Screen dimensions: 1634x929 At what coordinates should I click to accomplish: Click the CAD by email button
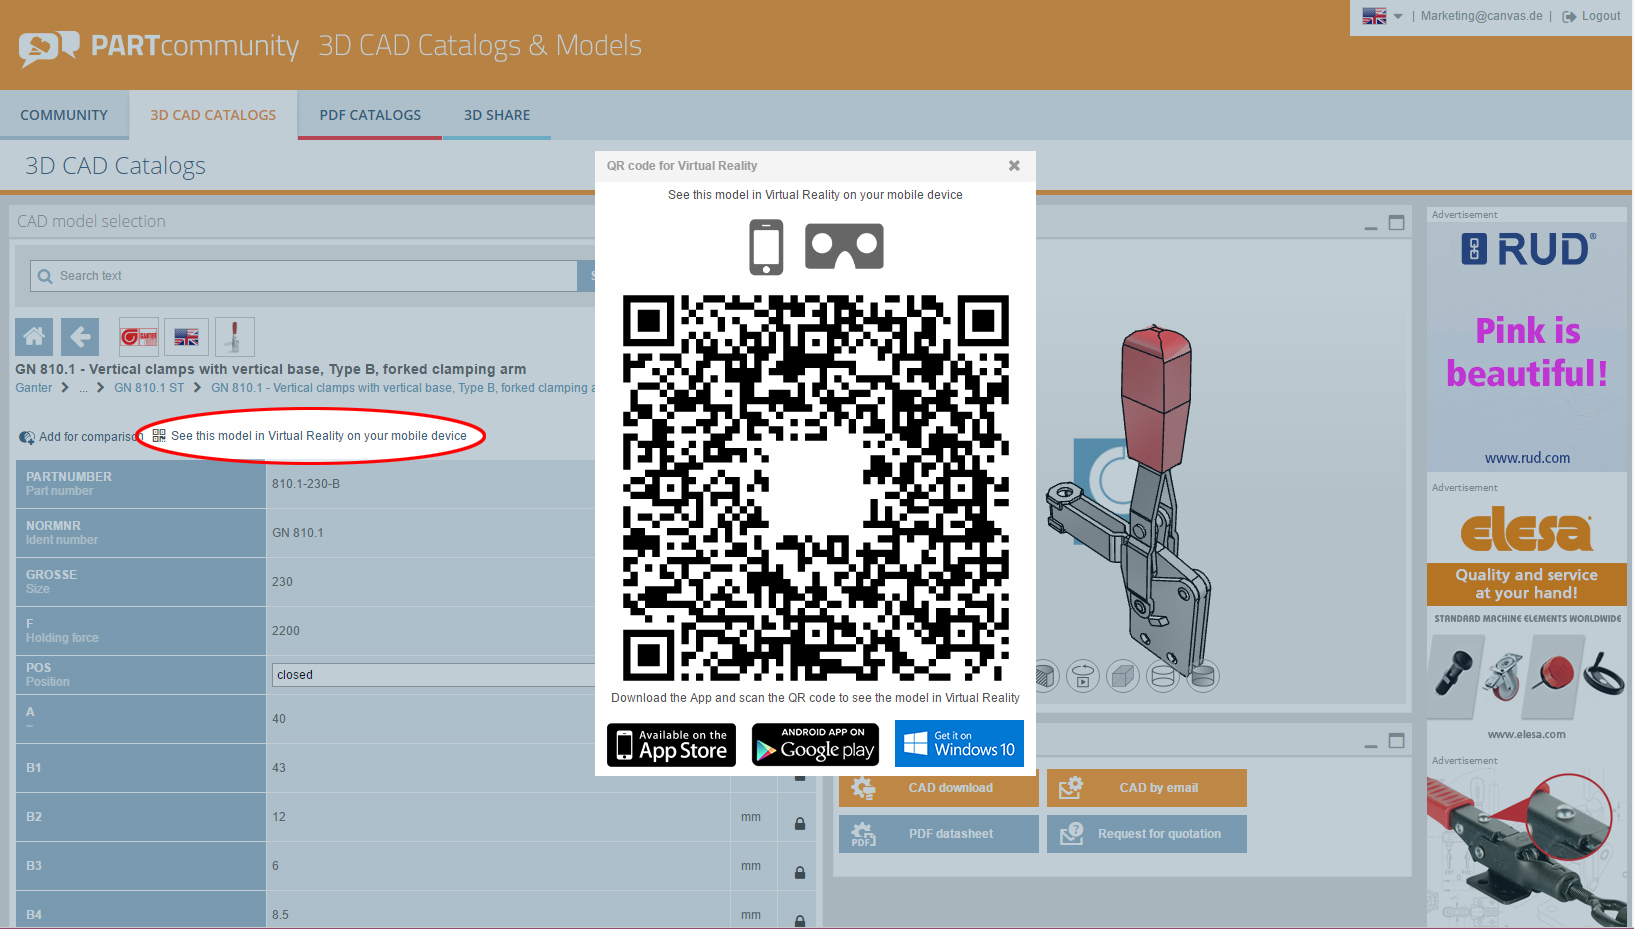[1147, 788]
